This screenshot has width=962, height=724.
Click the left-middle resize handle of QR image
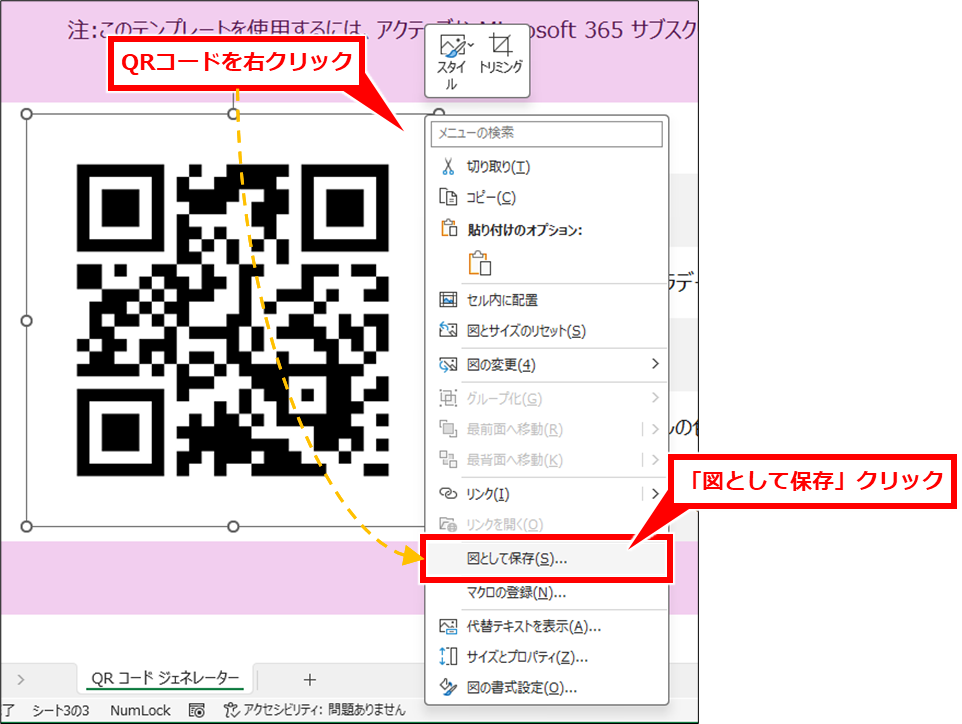click(x=26, y=321)
